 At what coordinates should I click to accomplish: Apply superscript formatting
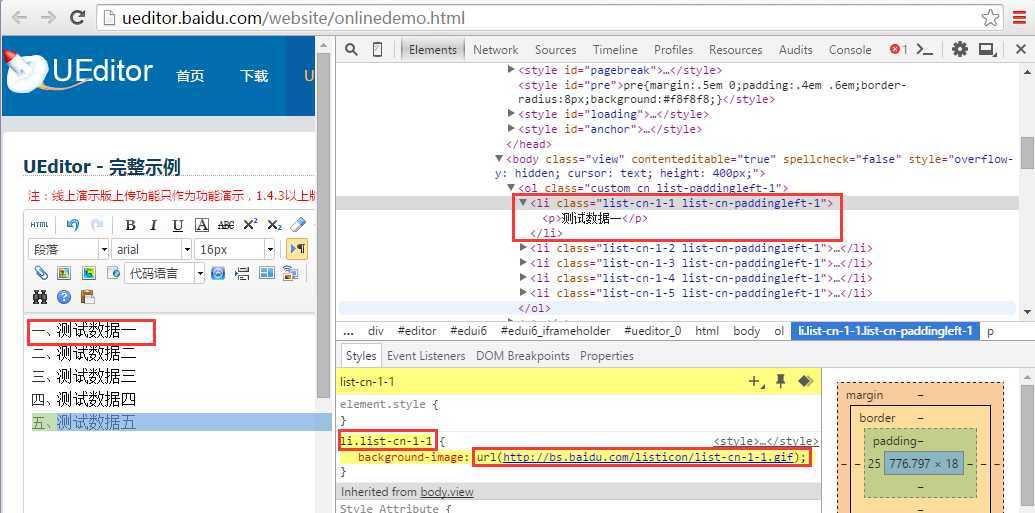250,226
